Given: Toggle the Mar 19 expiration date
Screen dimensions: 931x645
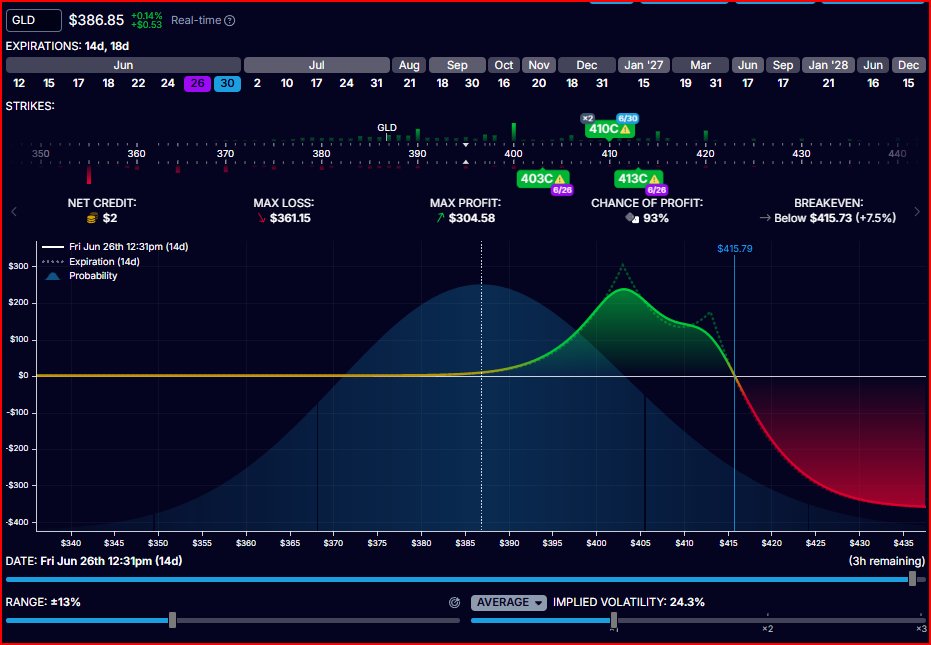Looking at the screenshot, I should tap(685, 84).
